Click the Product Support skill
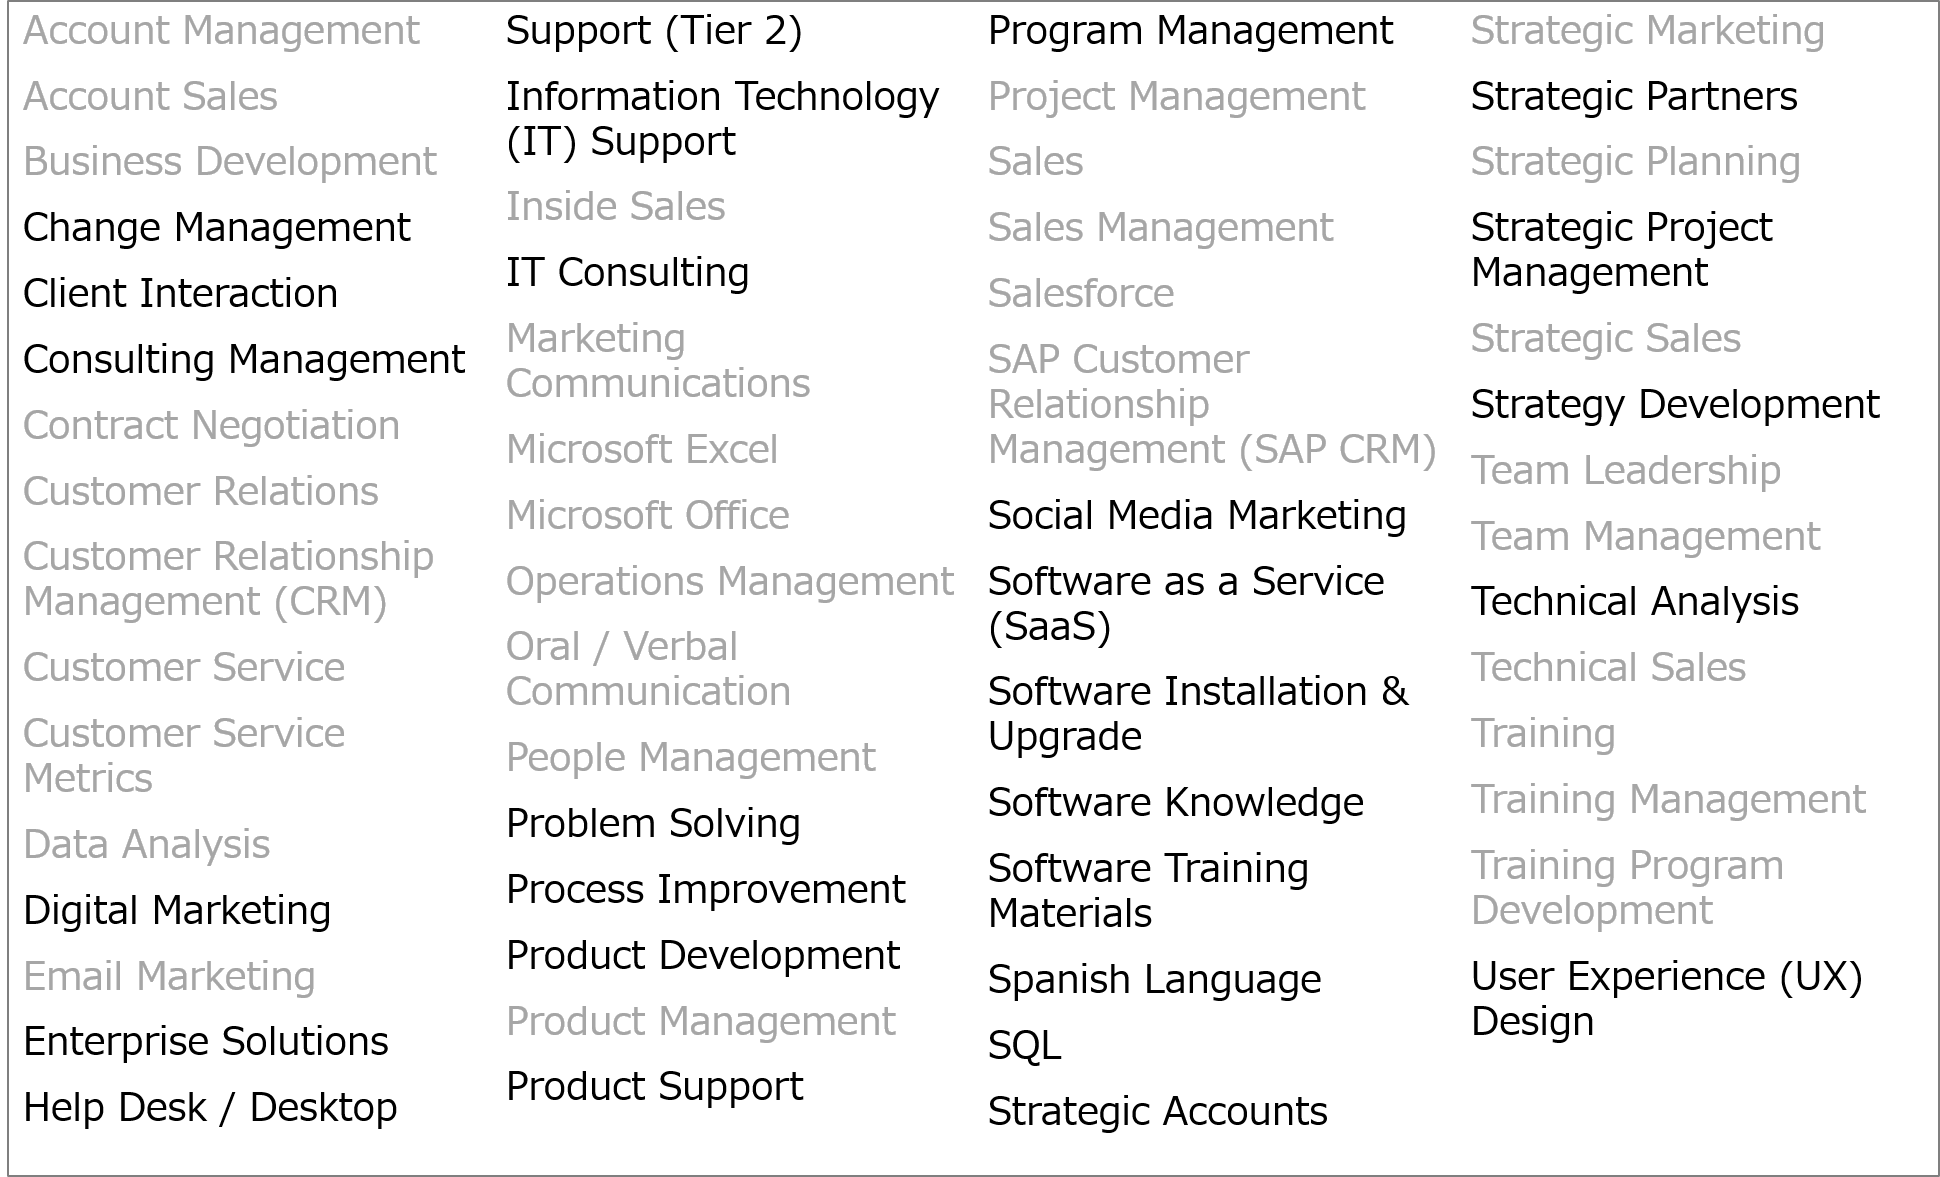 pyautogui.click(x=654, y=1087)
